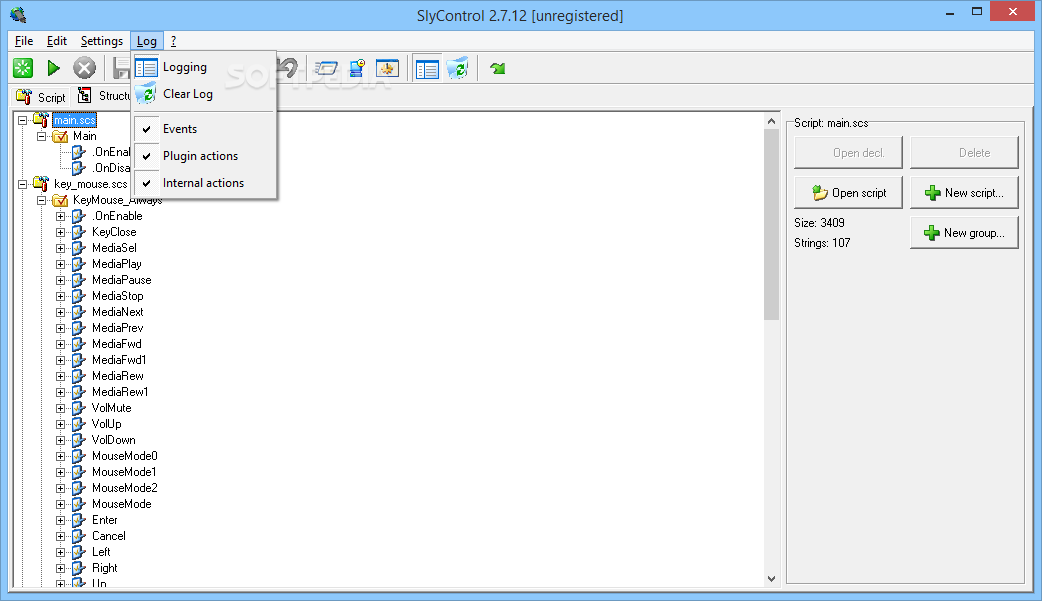Choose Clear Log from the Log menu
This screenshot has width=1042, height=601.
pyautogui.click(x=204, y=94)
